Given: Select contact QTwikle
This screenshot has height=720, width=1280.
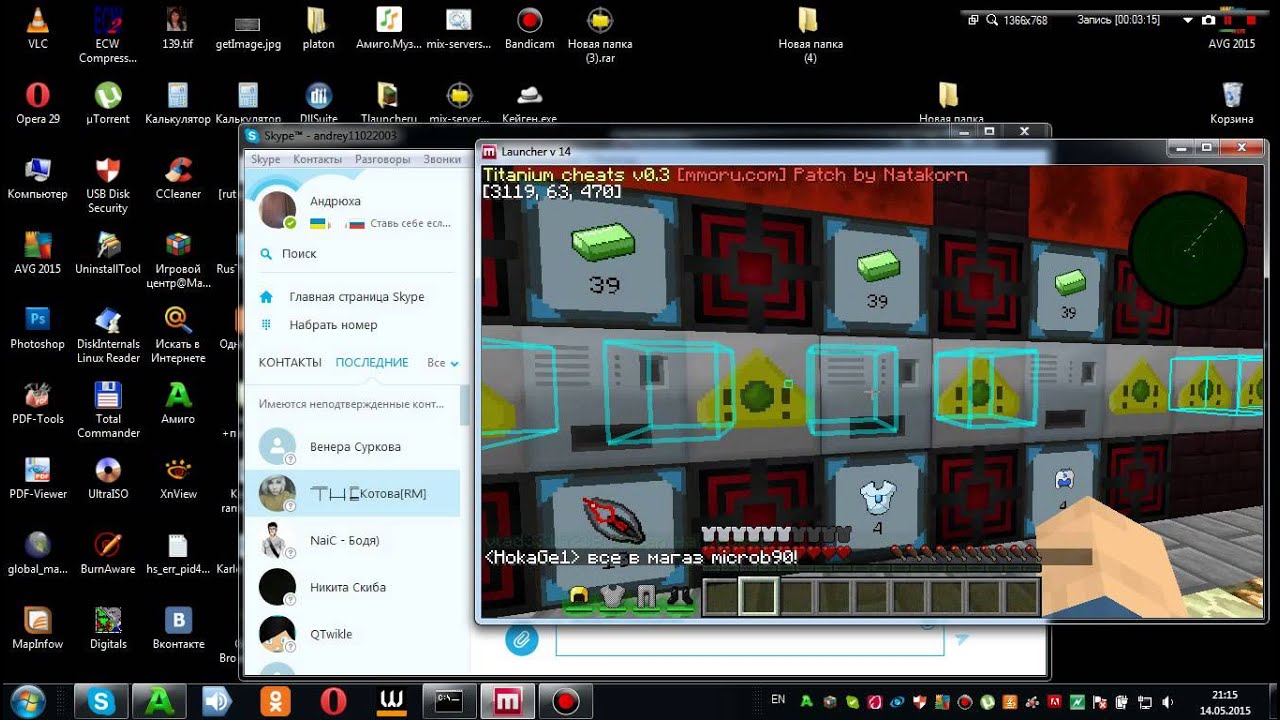Looking at the screenshot, I should [x=352, y=634].
